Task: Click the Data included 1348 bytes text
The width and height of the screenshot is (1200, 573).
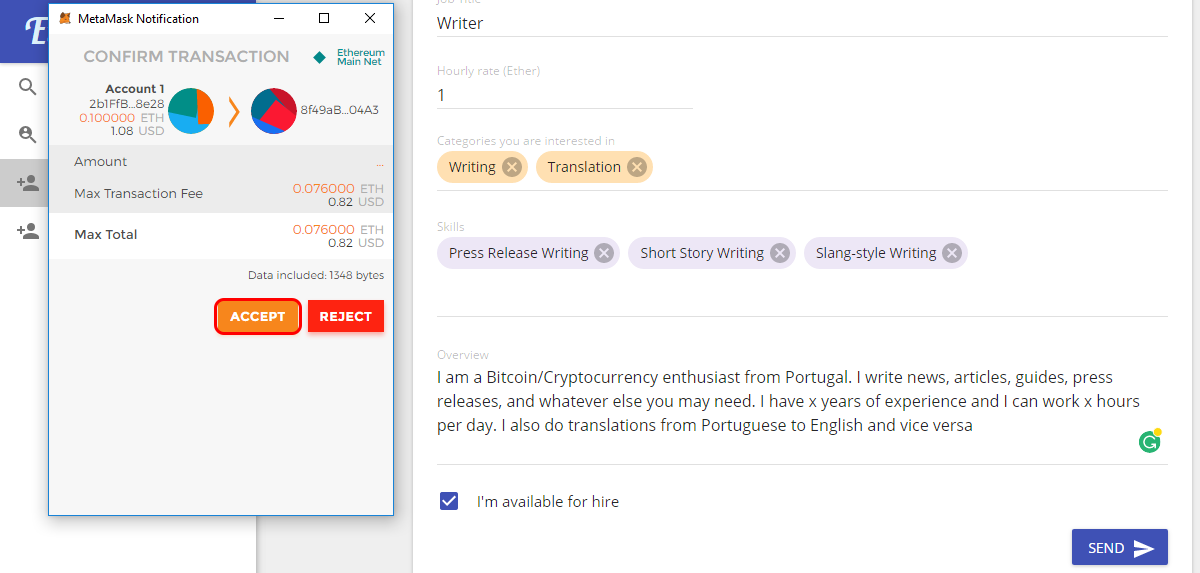Action: (316, 275)
